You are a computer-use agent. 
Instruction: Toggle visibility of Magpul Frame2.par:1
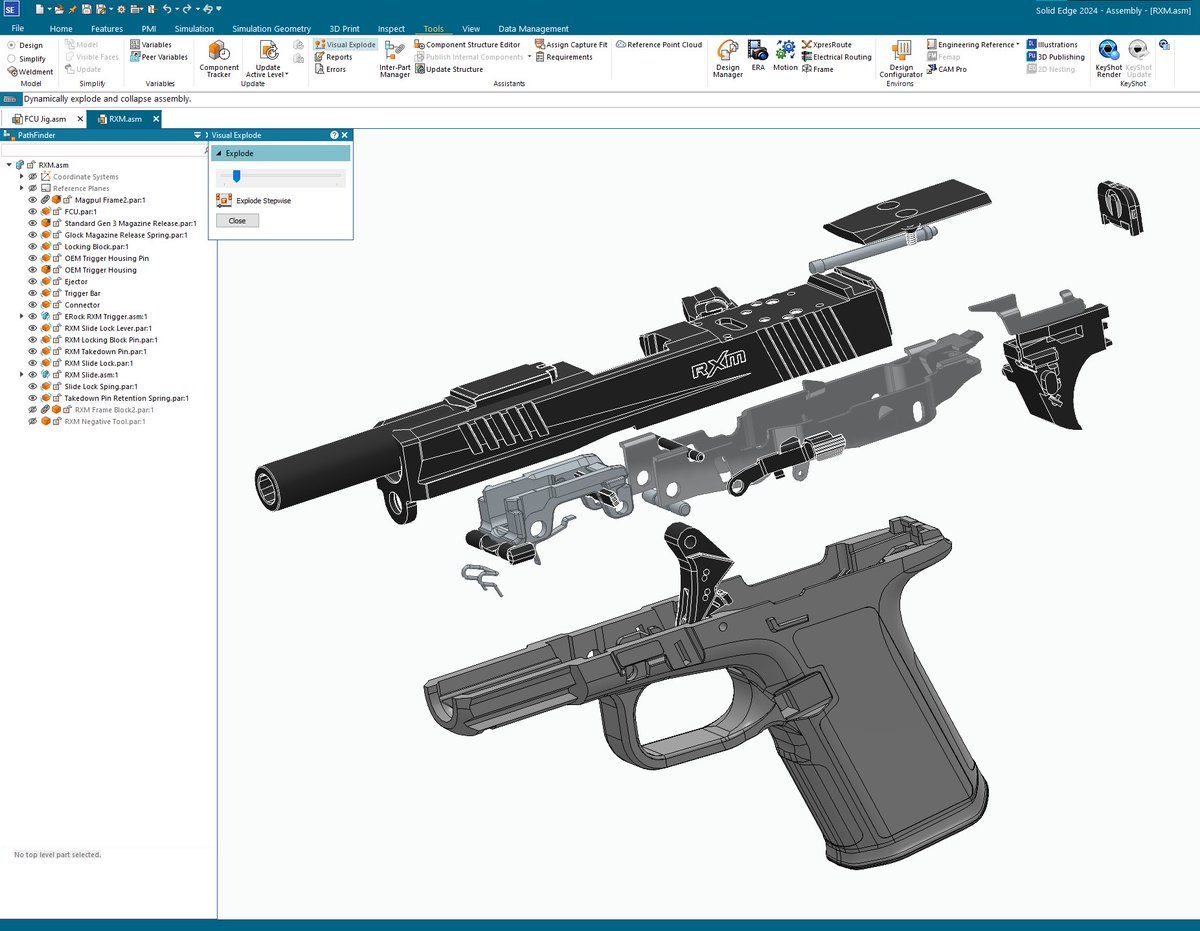[x=32, y=200]
